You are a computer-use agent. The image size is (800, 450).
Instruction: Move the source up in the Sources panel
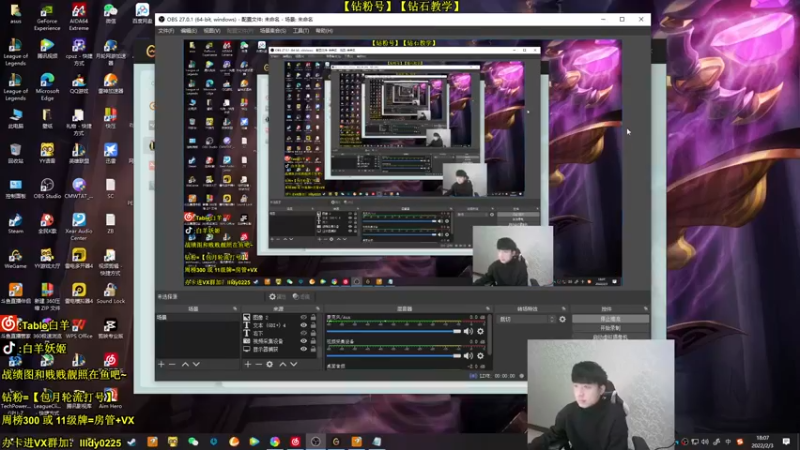tap(283, 364)
